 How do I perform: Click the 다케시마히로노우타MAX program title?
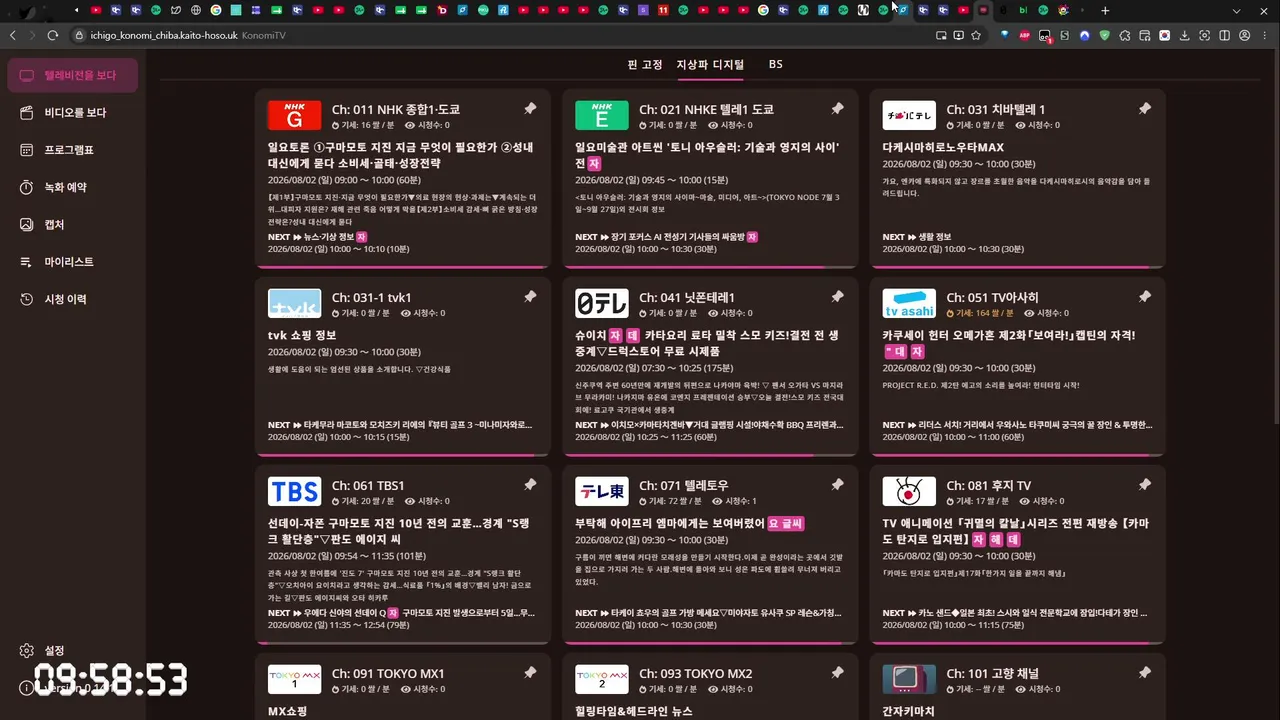tap(943, 147)
